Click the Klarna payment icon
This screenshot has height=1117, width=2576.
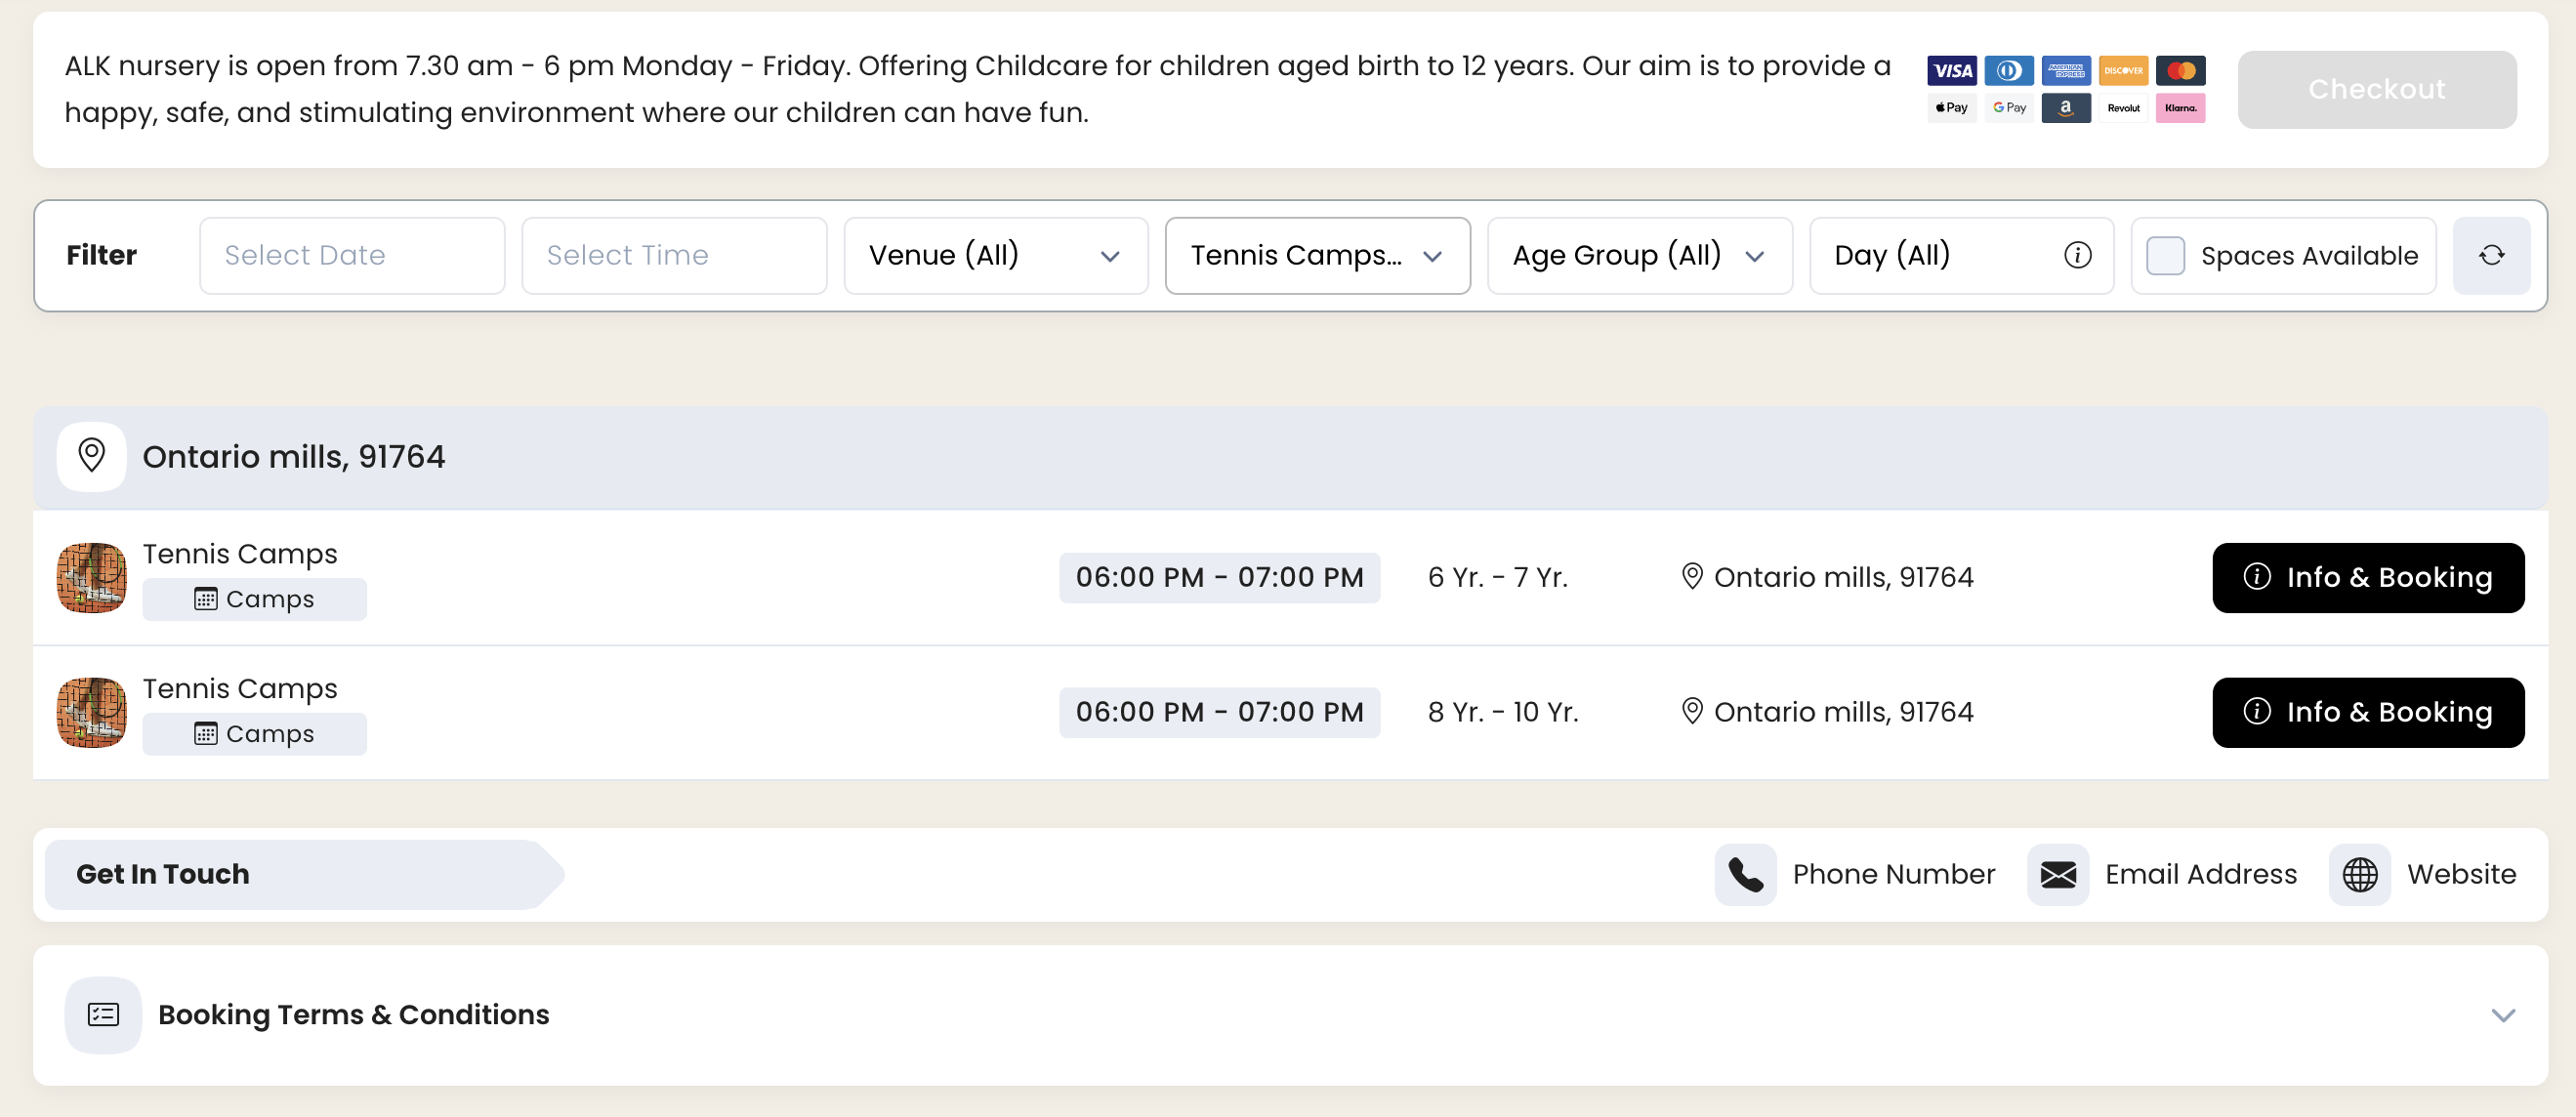click(x=2180, y=108)
